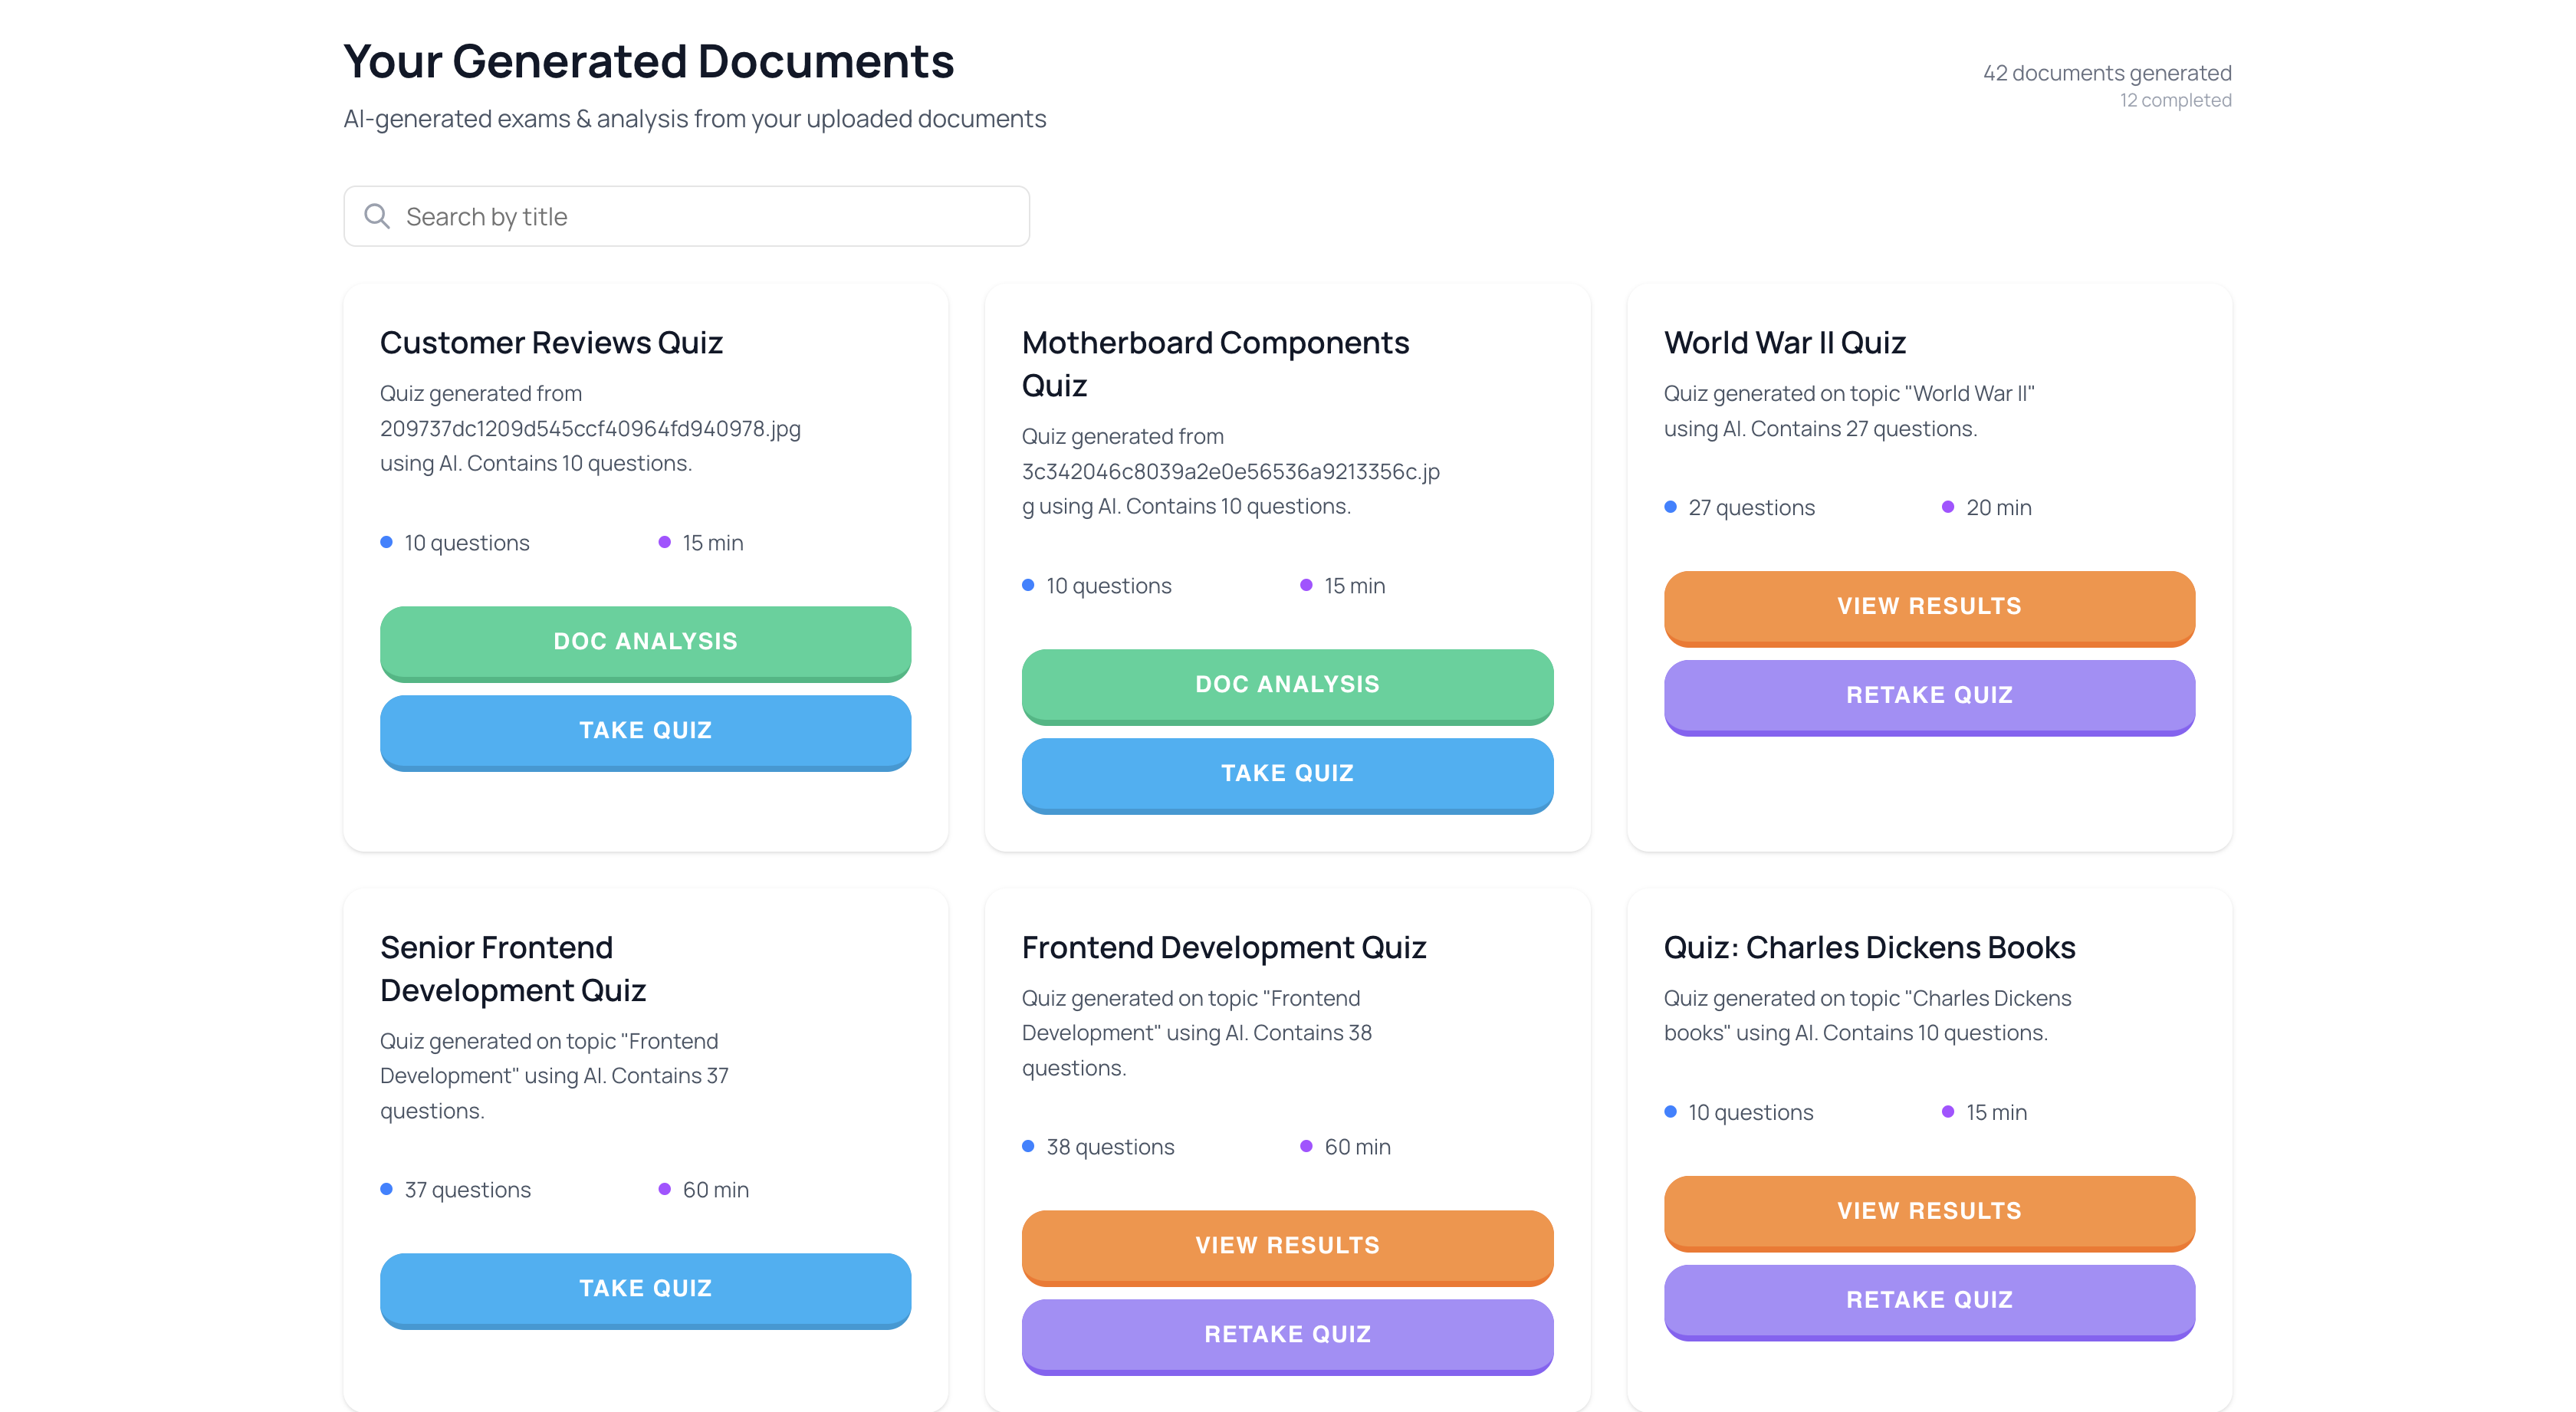This screenshot has height=1412, width=2576.
Task: Click the page subtitle about AI-generated exams
Action: point(695,119)
